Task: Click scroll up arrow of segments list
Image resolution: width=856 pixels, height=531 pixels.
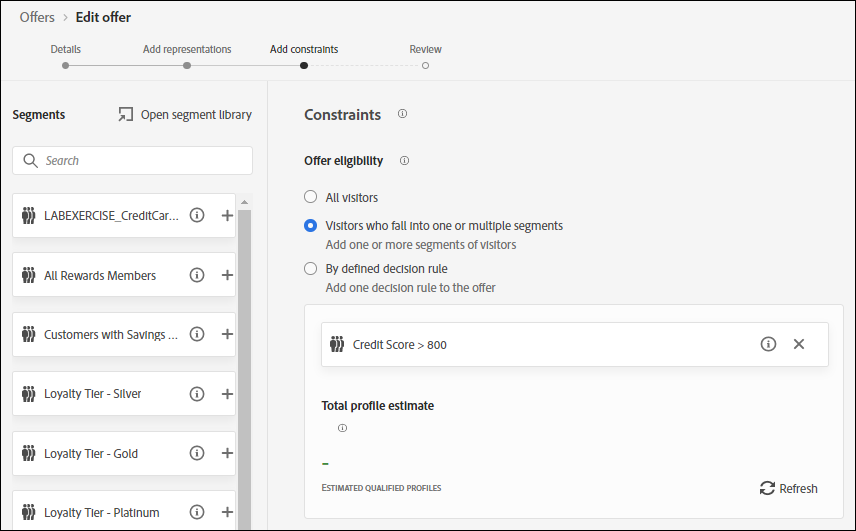Action: click(244, 202)
